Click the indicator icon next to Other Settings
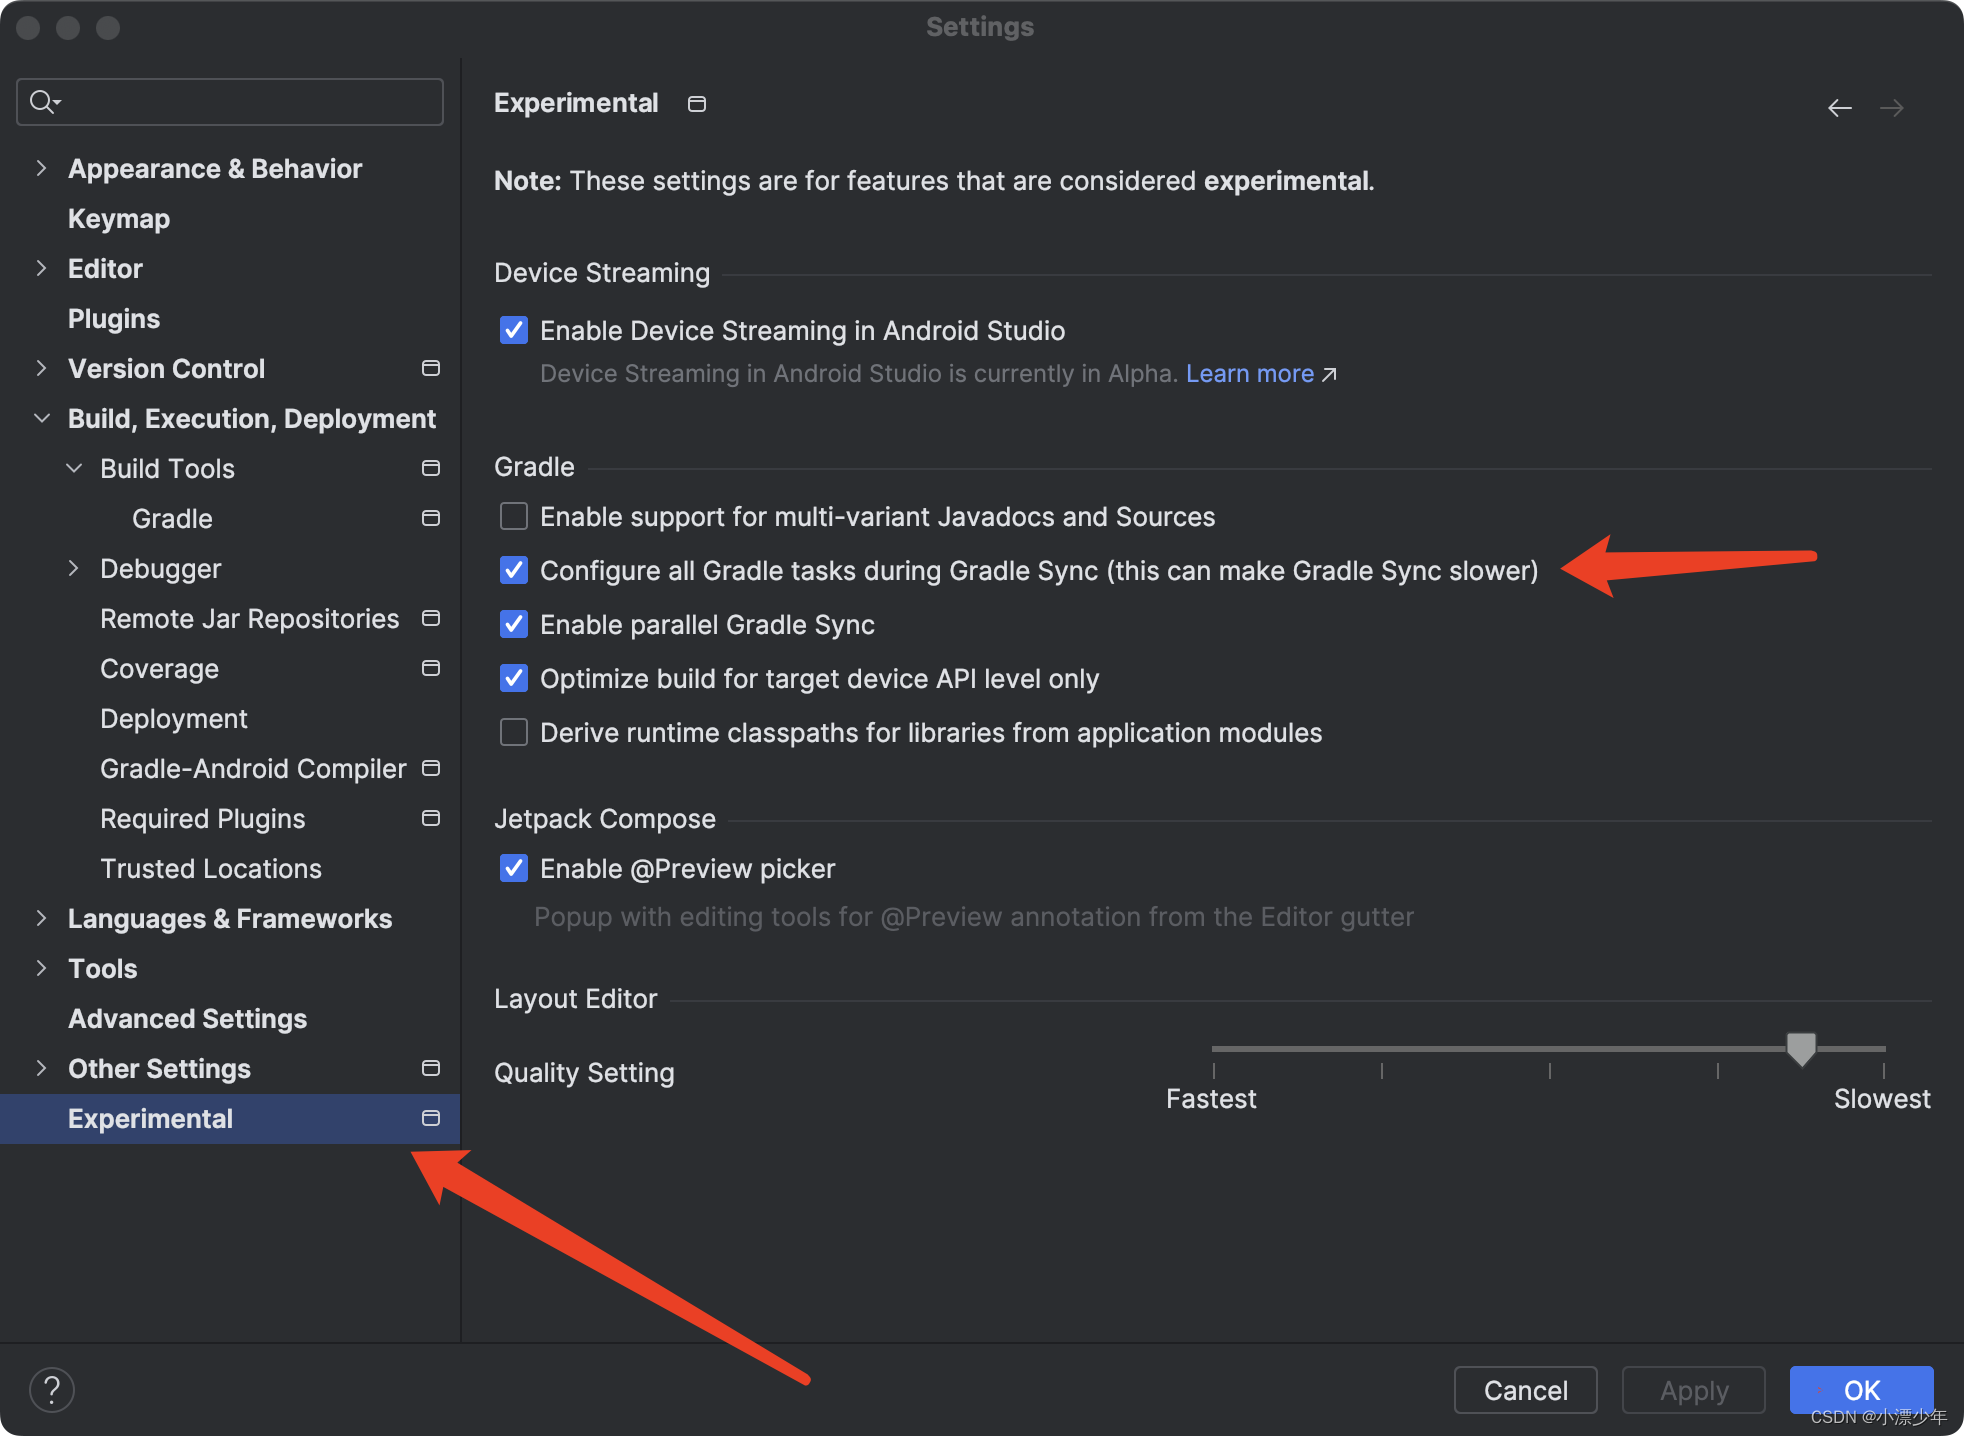The height and width of the screenshot is (1436, 1964). (430, 1068)
